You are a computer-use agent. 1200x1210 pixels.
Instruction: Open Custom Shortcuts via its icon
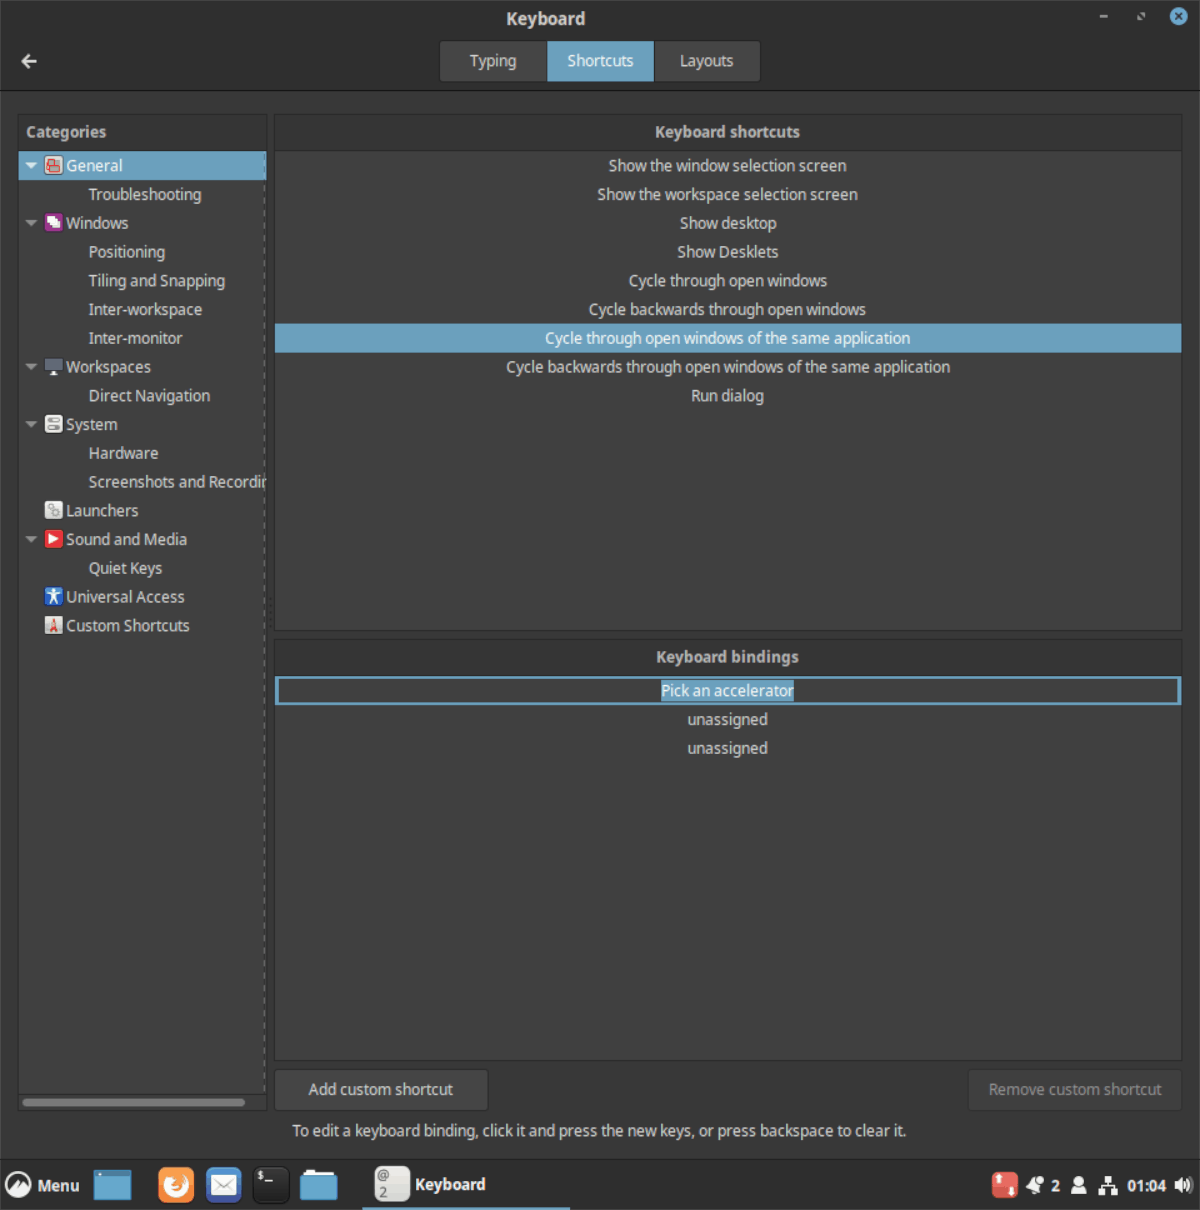click(x=53, y=625)
